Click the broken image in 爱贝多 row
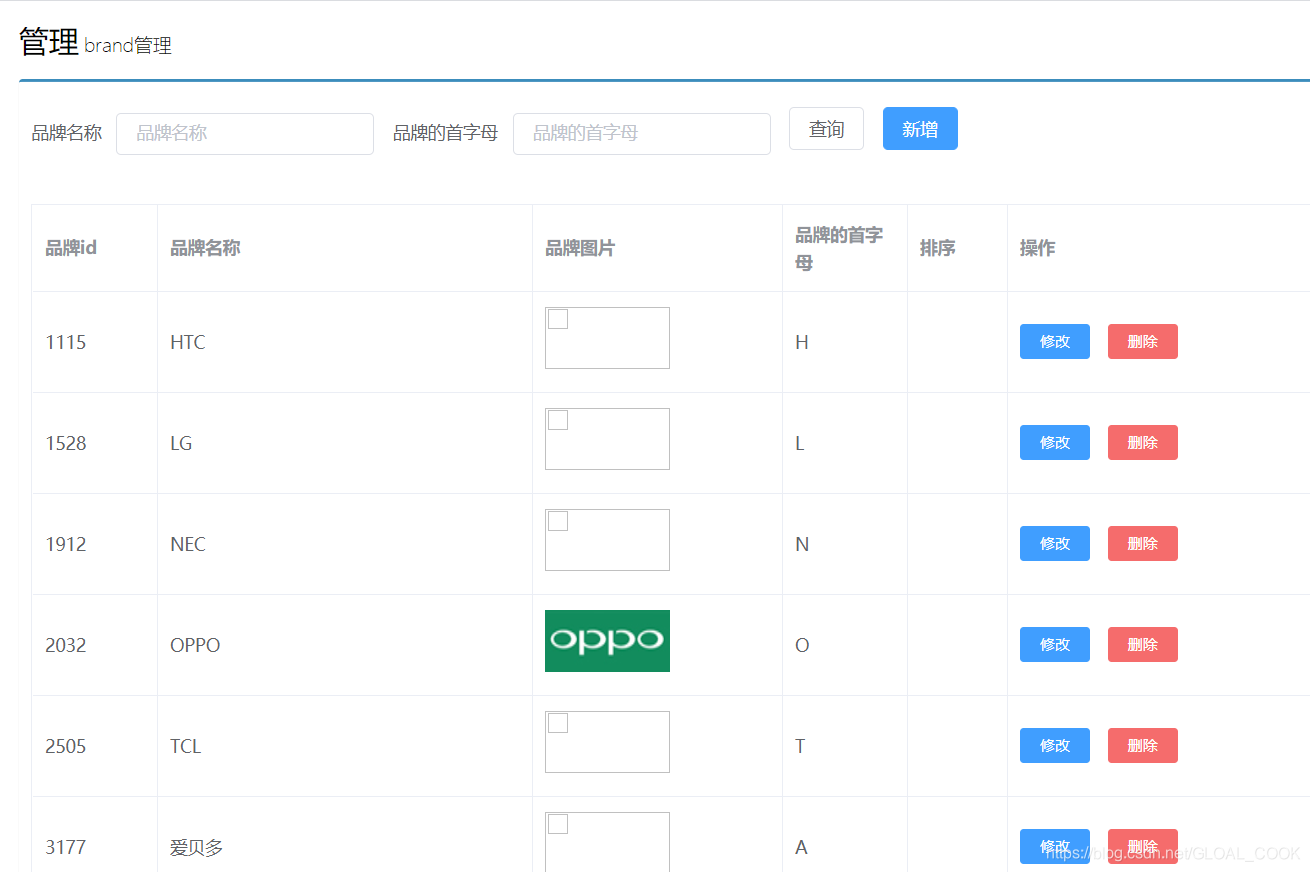Viewport: 1310px width, 872px height. click(607, 841)
